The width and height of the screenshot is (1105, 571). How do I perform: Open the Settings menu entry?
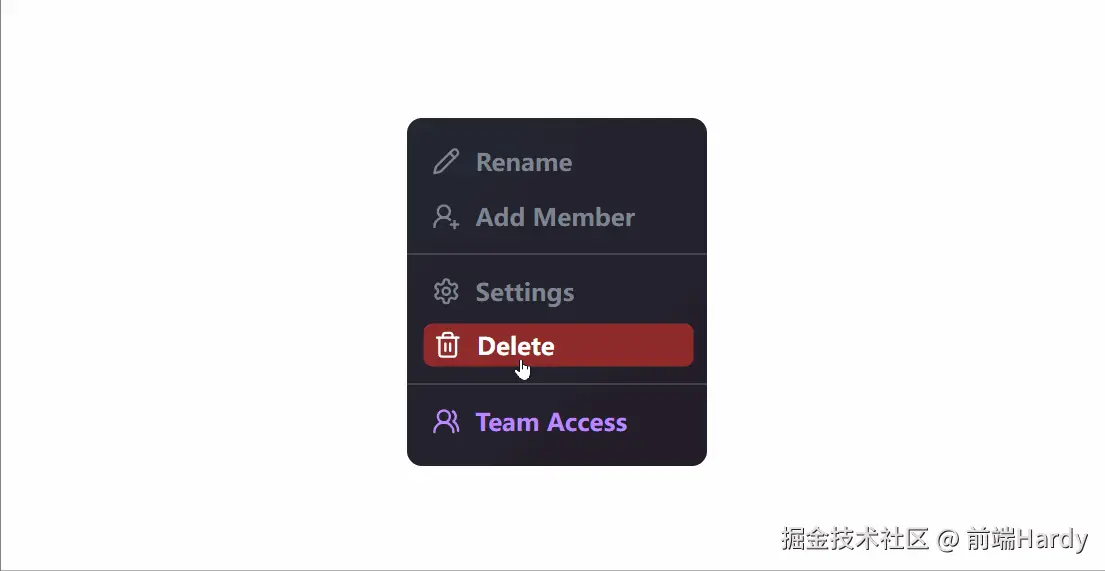point(525,292)
